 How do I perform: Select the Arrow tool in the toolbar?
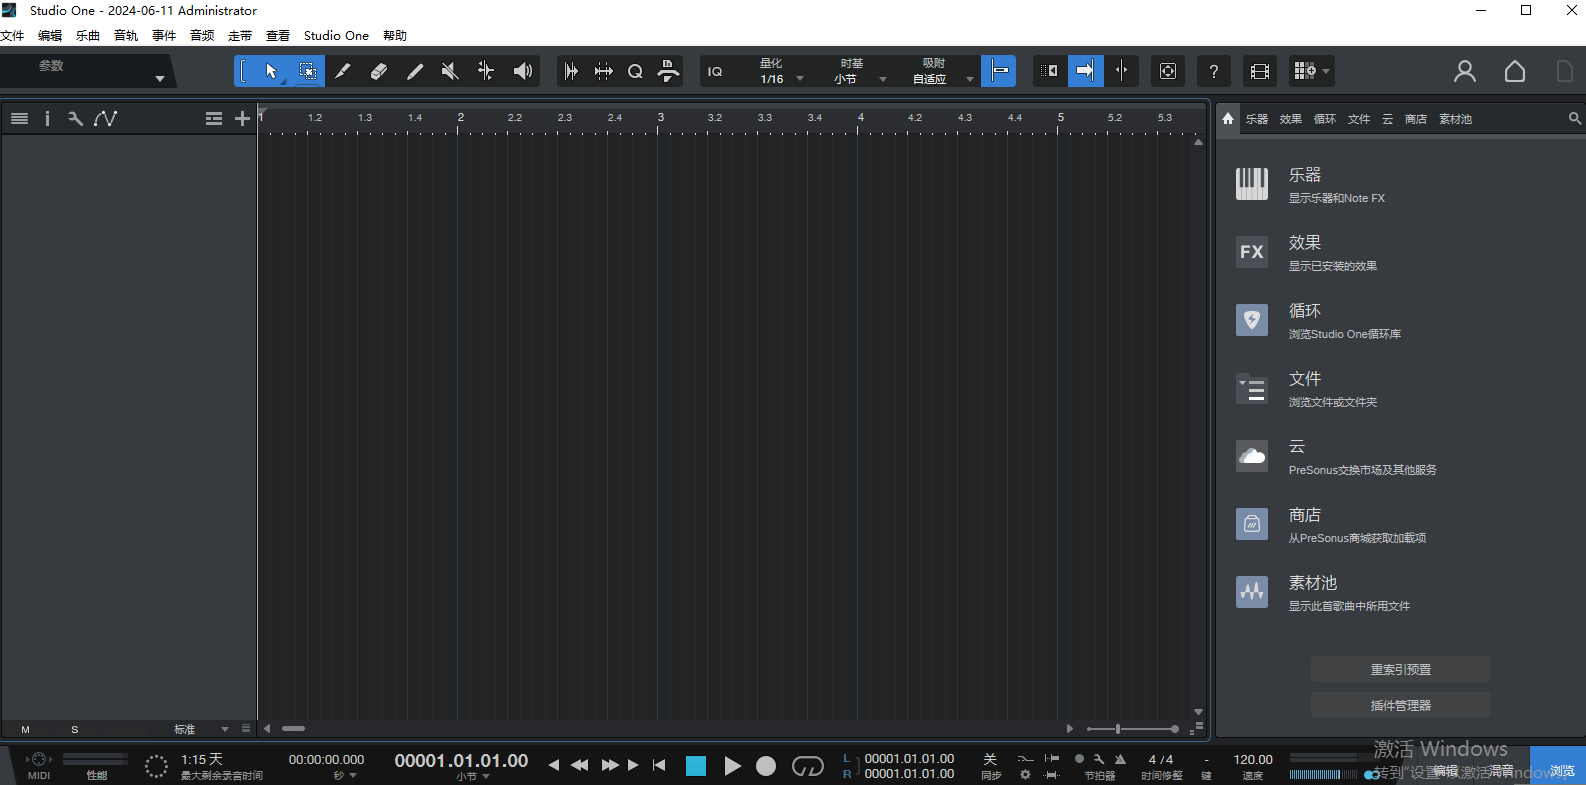[x=271, y=71]
